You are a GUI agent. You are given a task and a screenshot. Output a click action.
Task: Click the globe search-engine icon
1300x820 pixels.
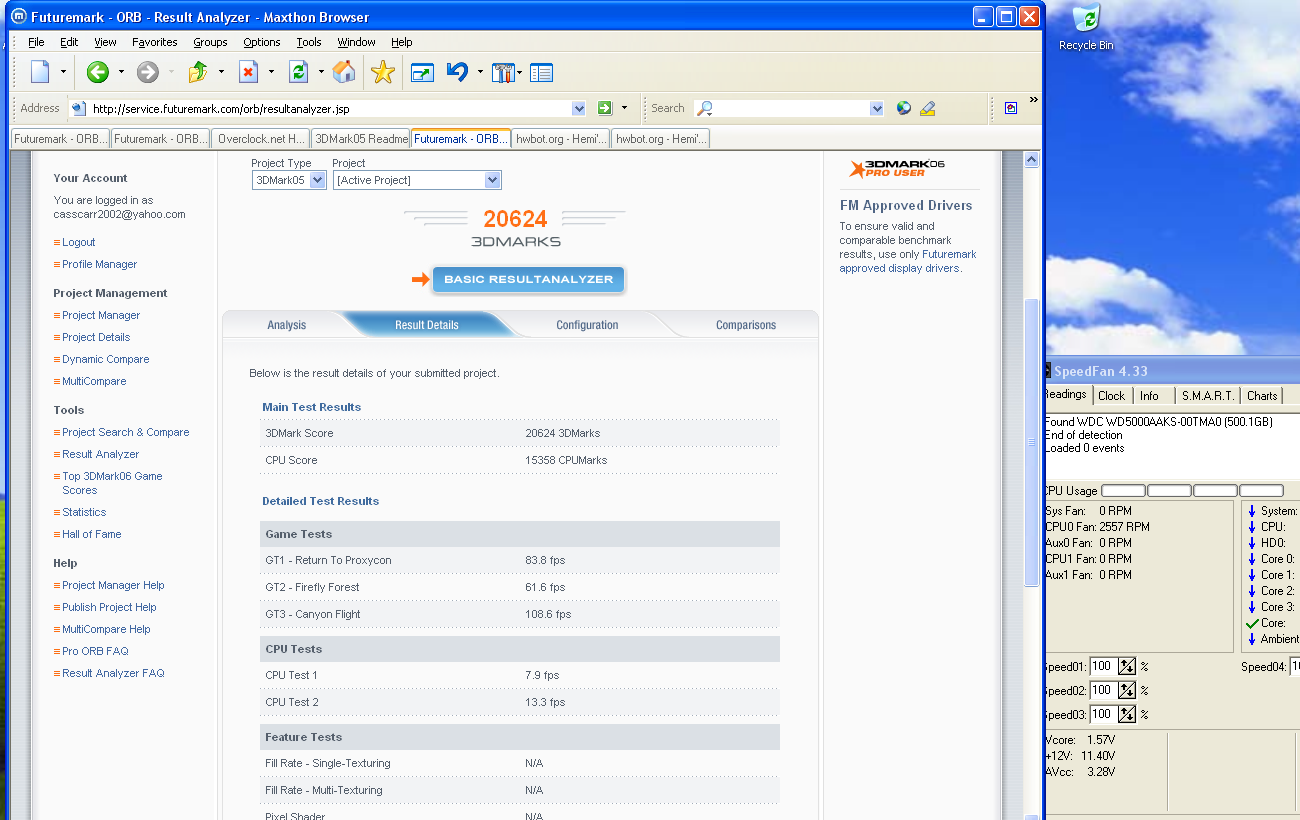point(904,108)
